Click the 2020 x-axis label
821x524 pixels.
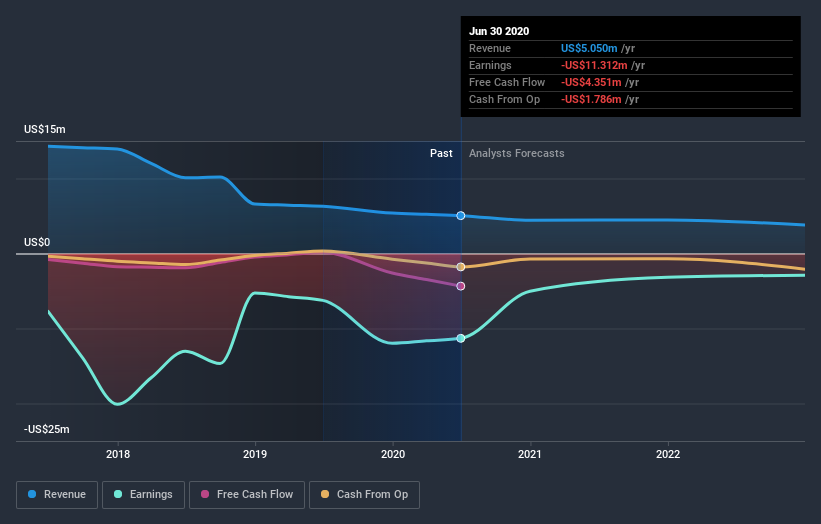pos(393,454)
